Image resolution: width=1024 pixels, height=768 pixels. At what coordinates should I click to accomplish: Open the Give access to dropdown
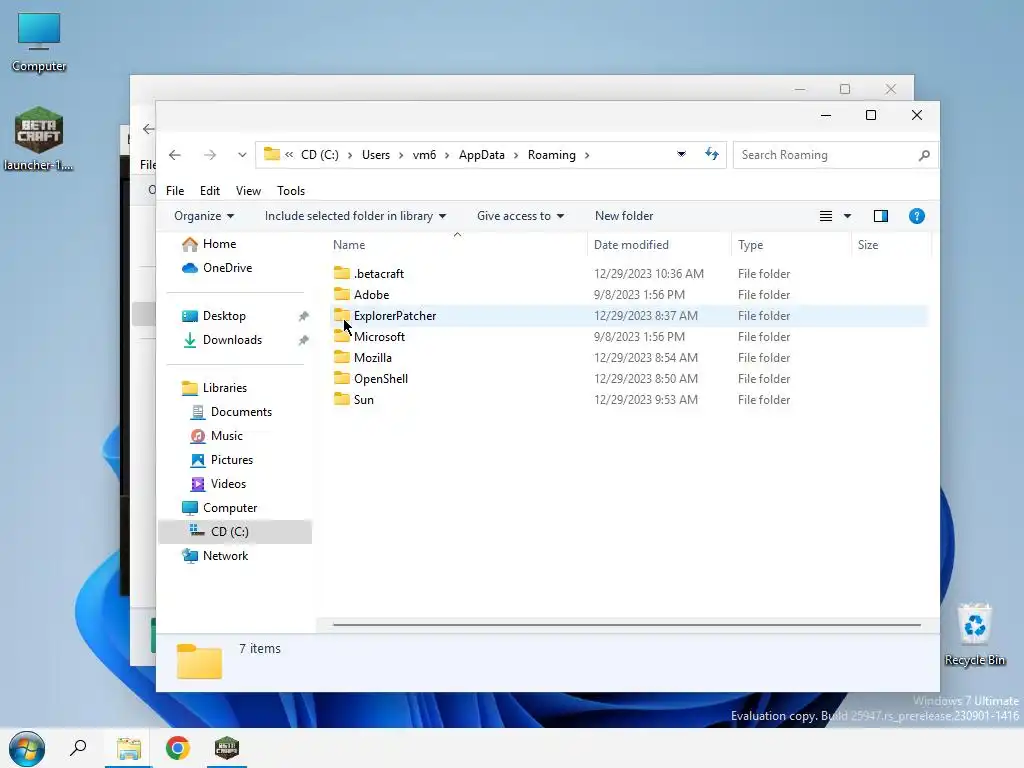coord(520,216)
